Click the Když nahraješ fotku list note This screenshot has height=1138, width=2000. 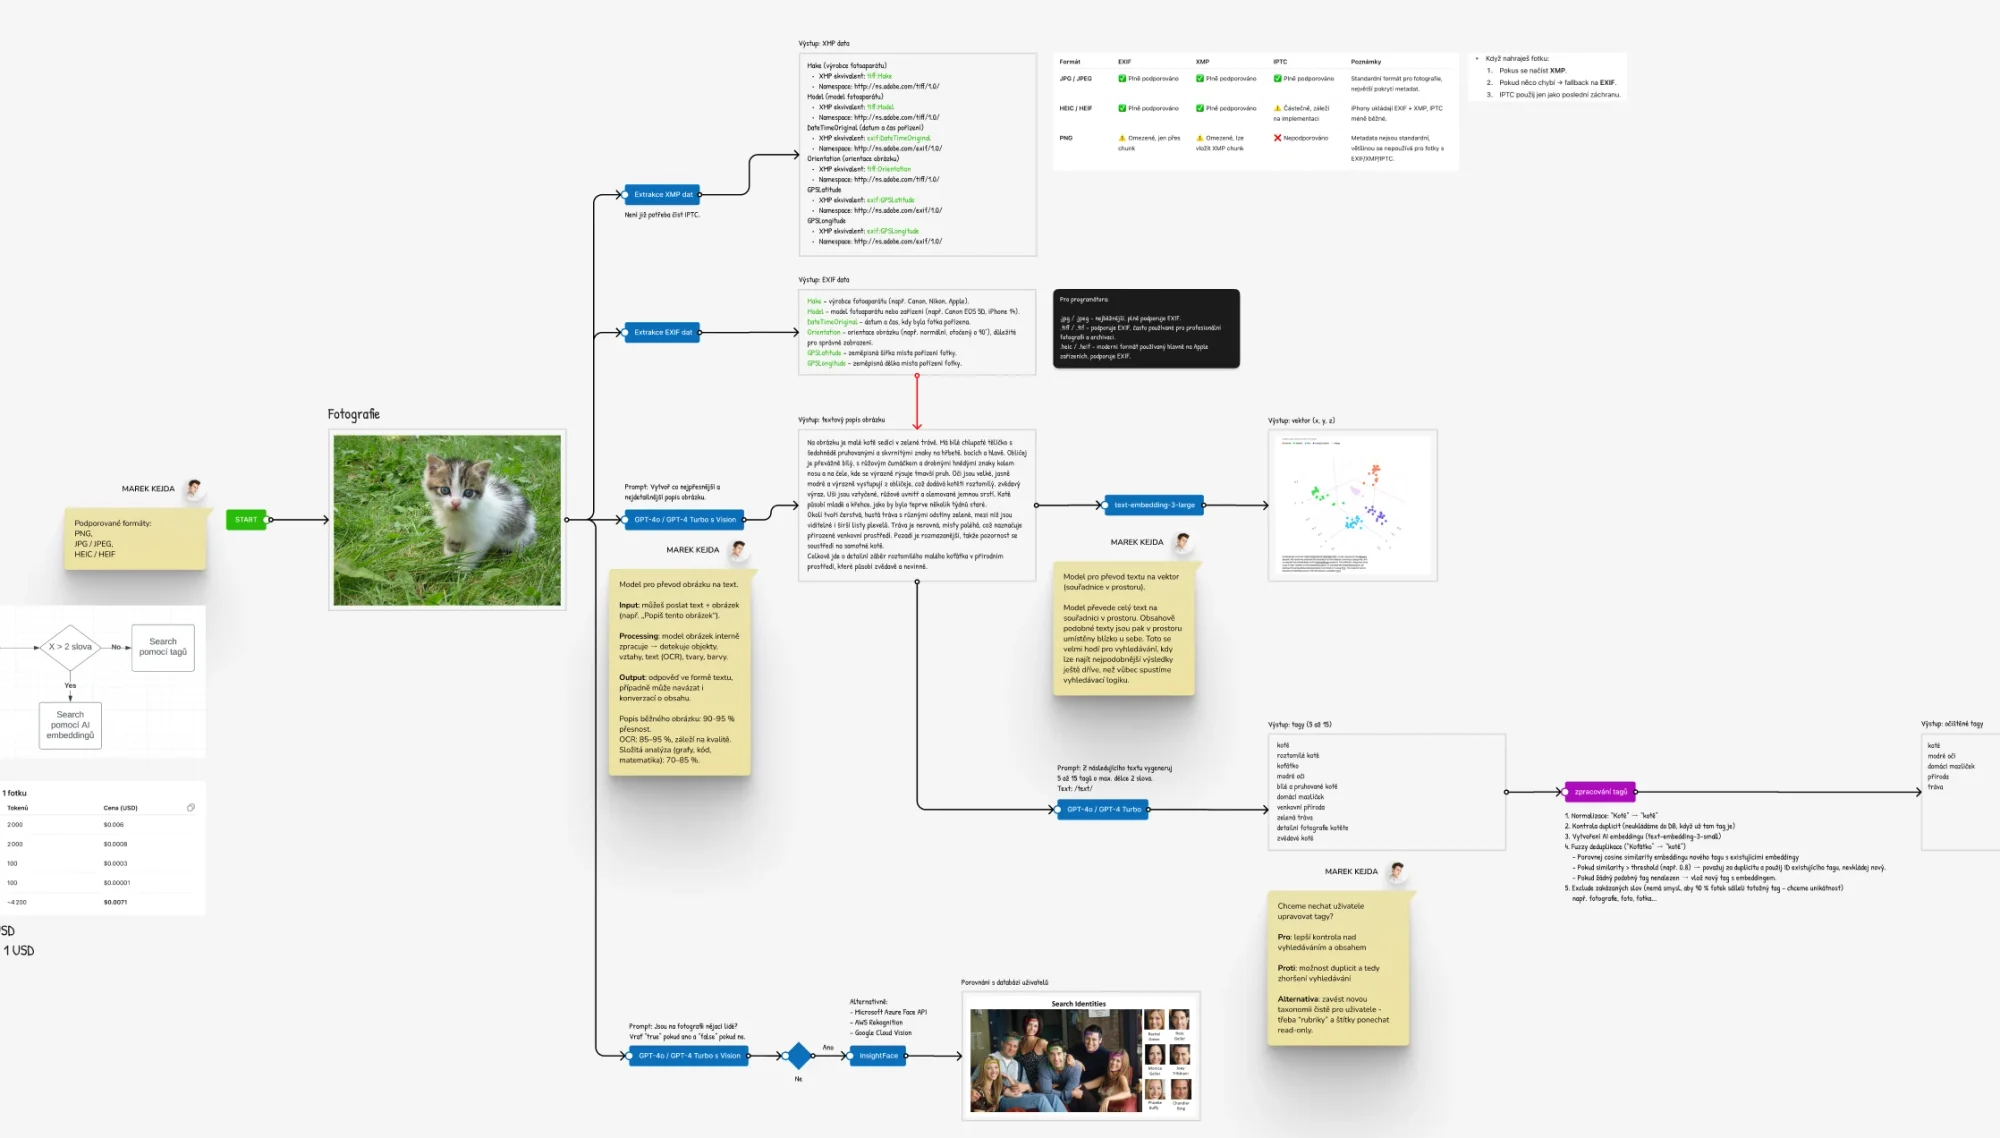coord(1548,77)
